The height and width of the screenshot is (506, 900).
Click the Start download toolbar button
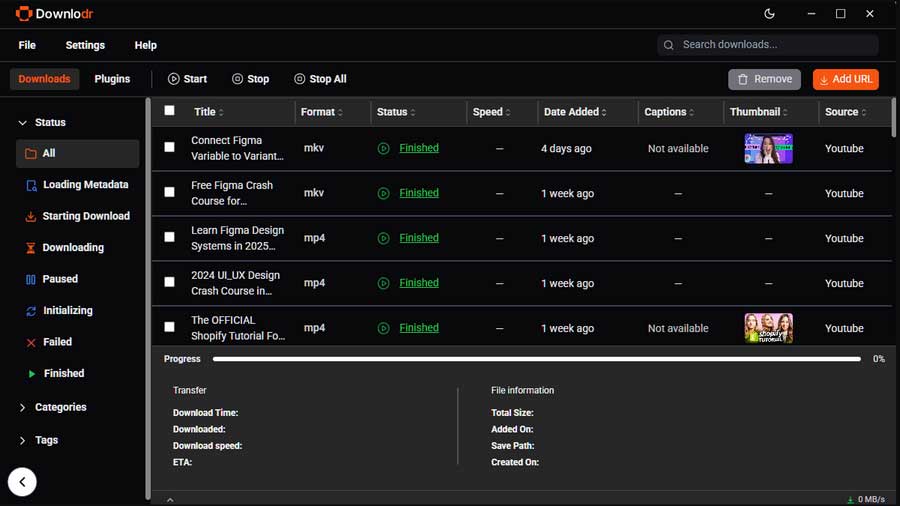(187, 79)
